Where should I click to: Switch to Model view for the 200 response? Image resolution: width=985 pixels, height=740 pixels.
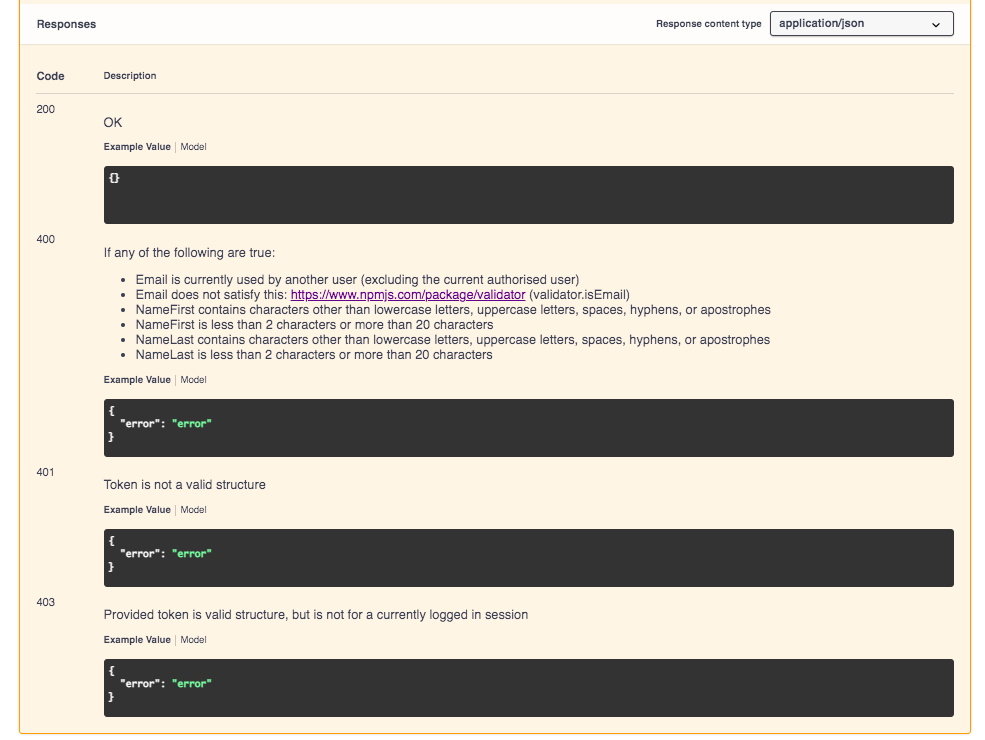click(x=192, y=146)
